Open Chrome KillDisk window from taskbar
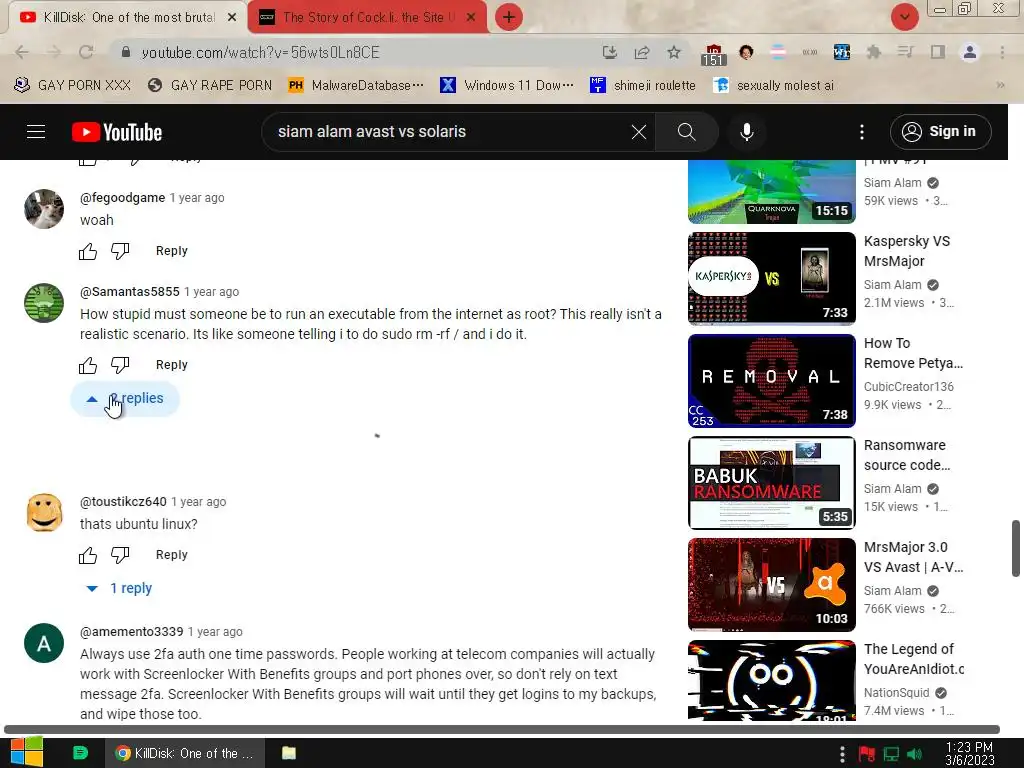The width and height of the screenshot is (1024, 768). point(184,754)
